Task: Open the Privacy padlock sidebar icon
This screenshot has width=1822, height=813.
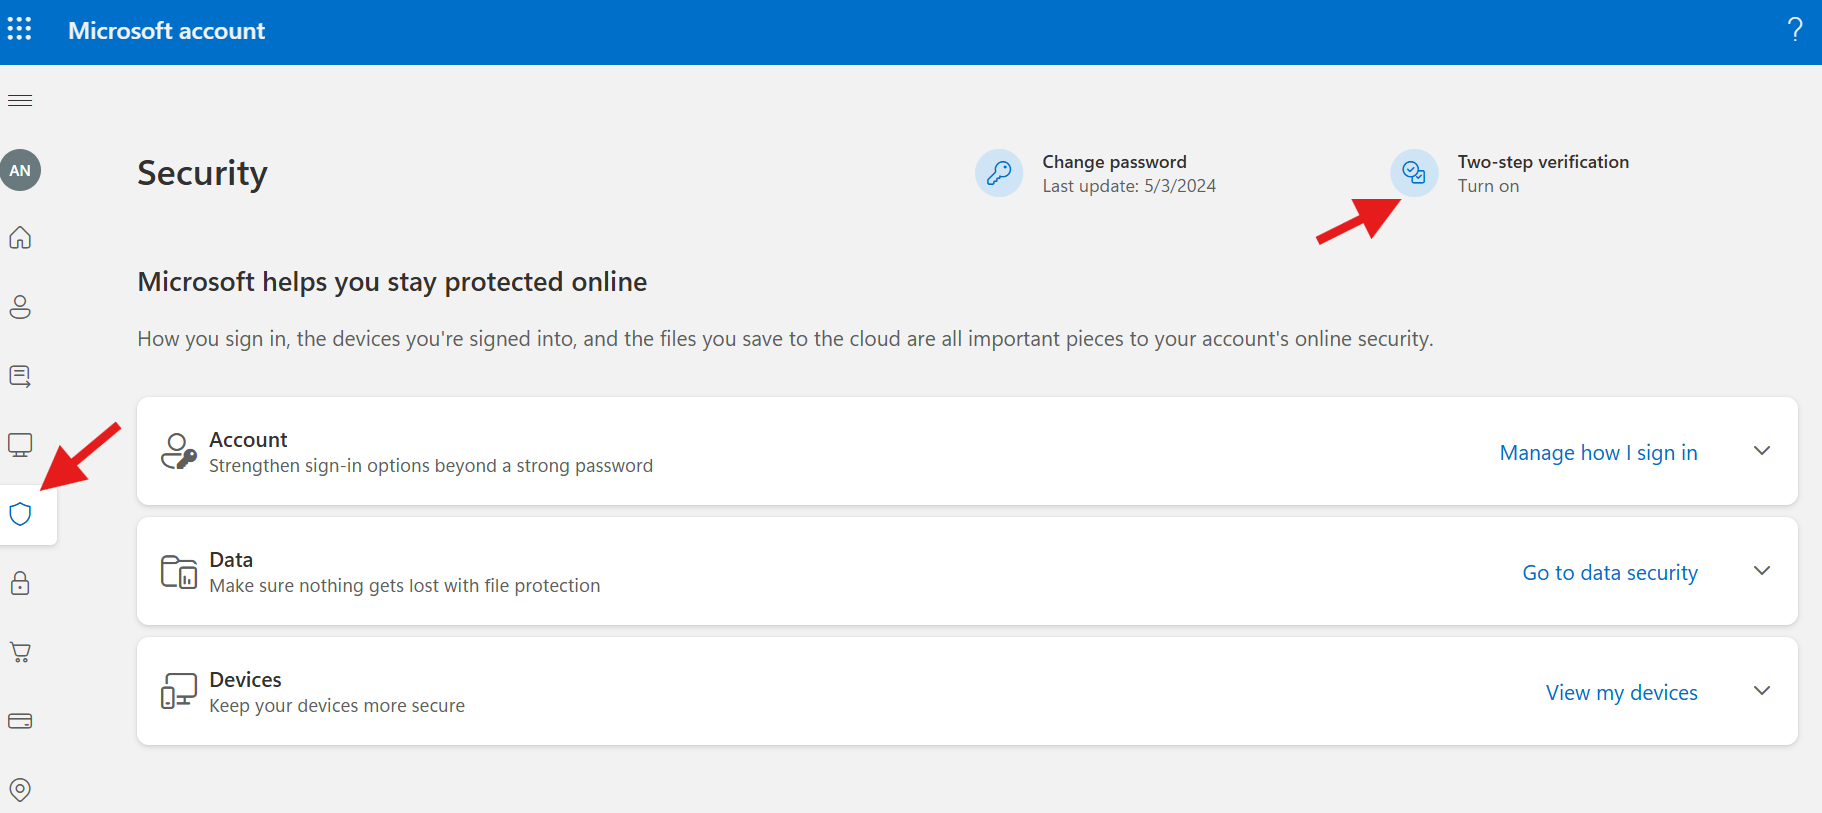Action: tap(20, 583)
